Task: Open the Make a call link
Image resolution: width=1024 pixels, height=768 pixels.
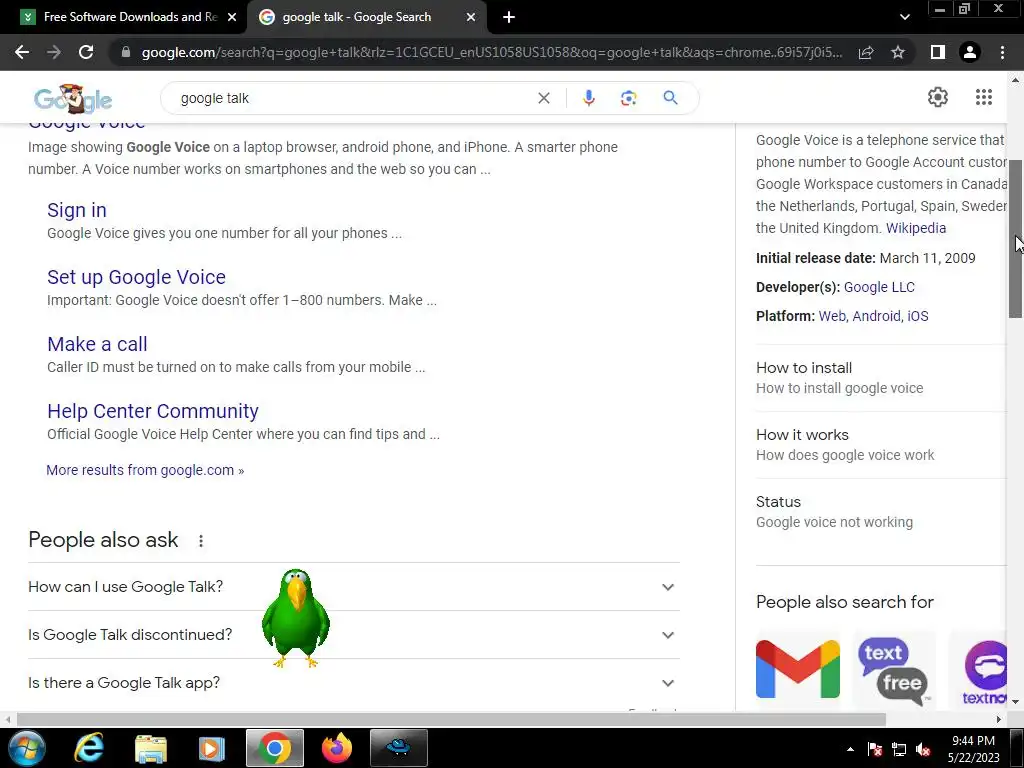Action: click(97, 344)
